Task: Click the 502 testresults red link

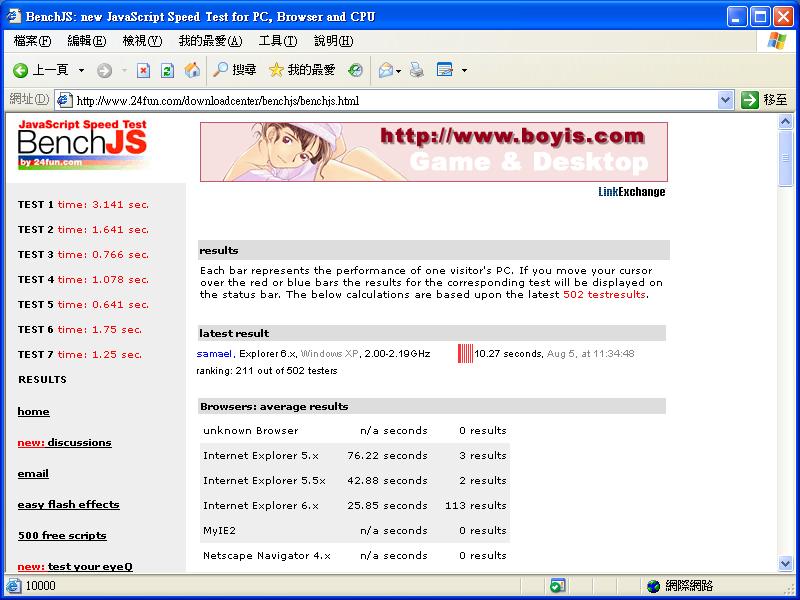Action: coord(605,294)
